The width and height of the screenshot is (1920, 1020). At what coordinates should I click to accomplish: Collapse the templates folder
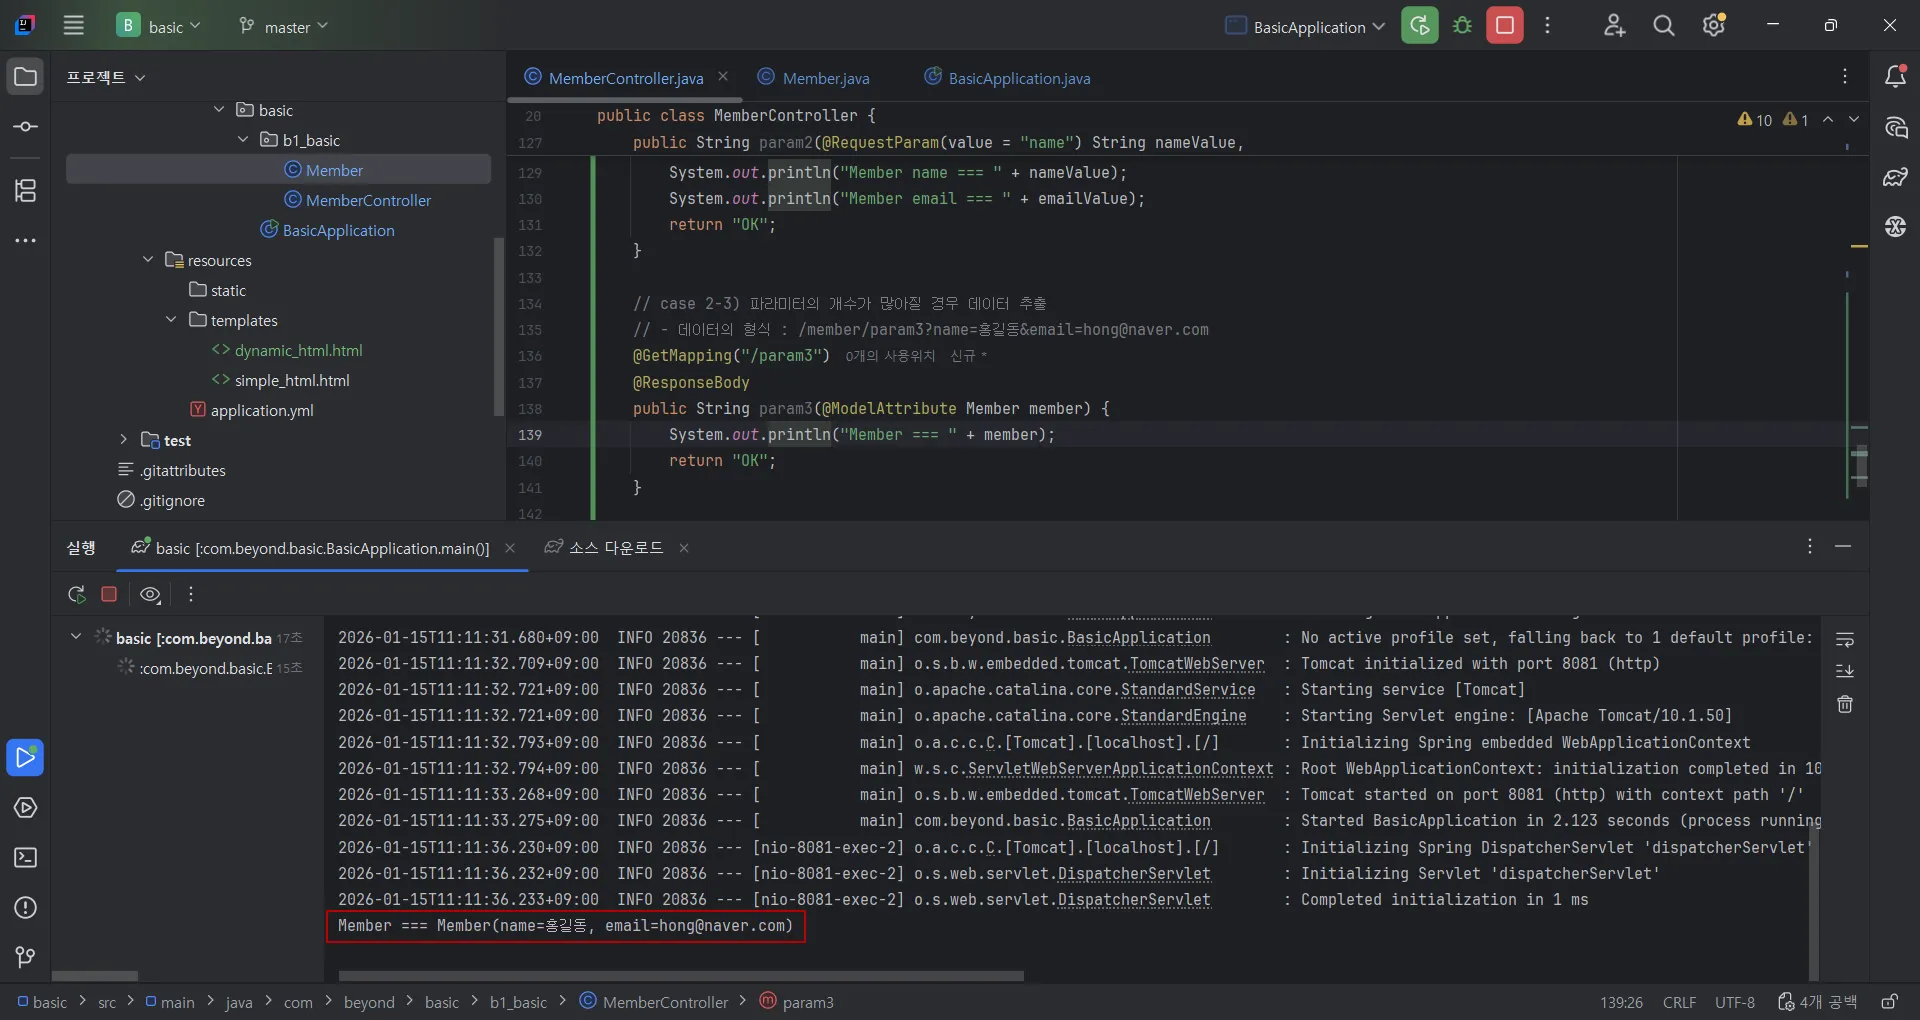[x=171, y=320]
